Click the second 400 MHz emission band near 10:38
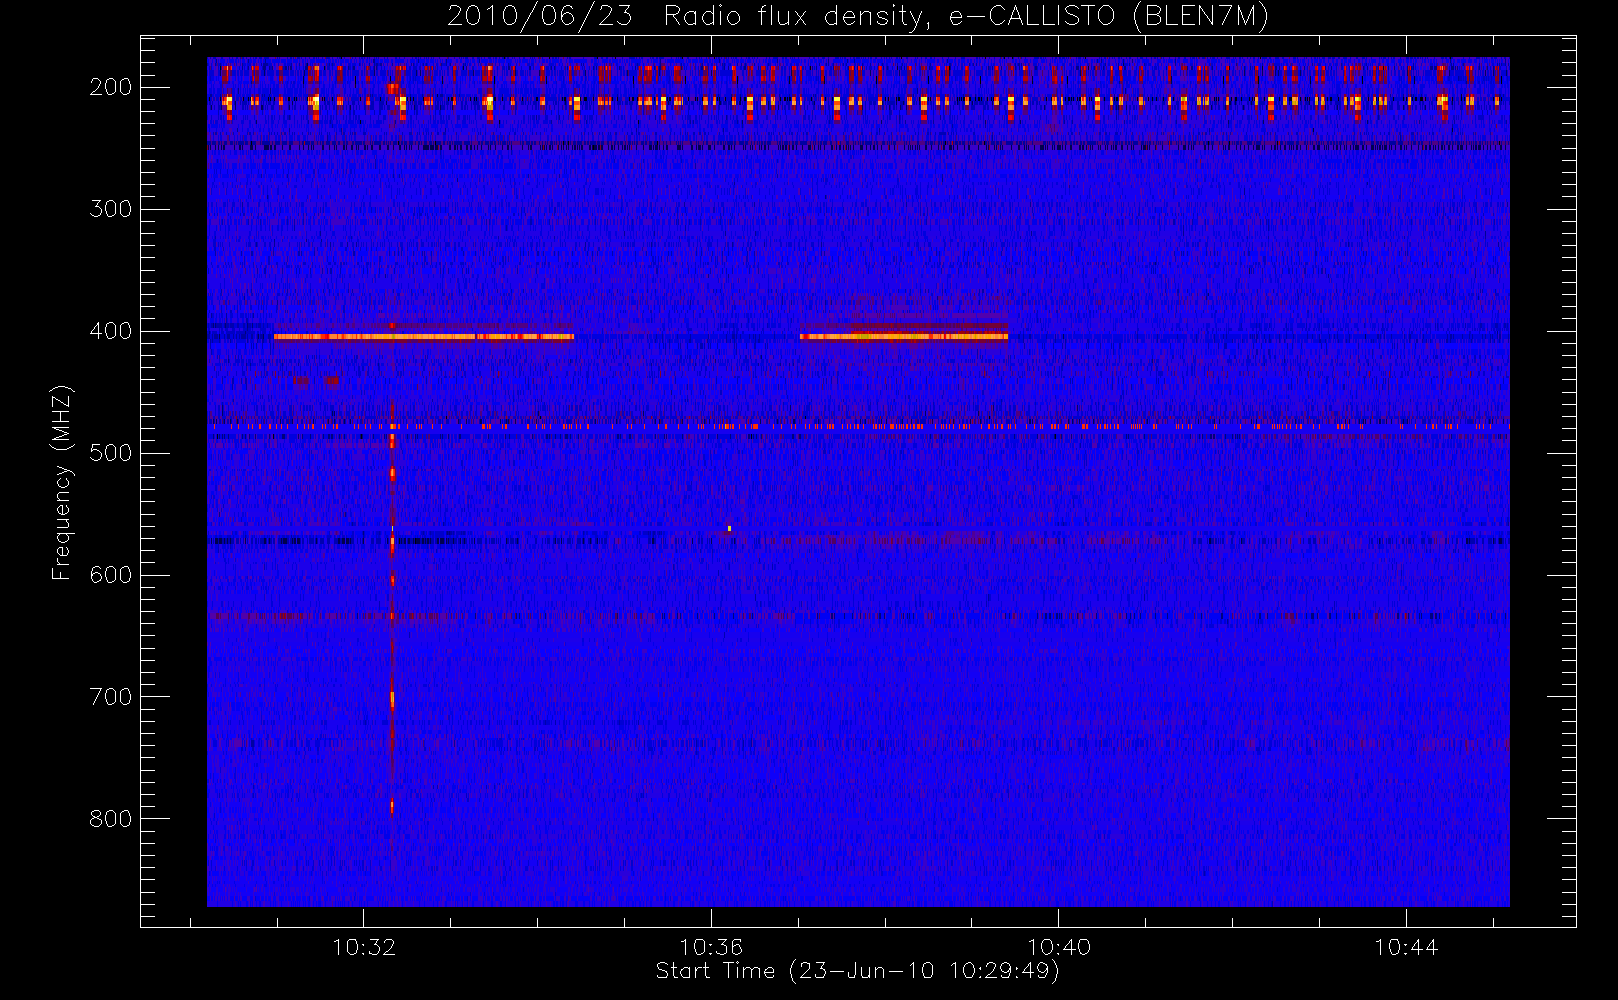Viewport: 1618px width, 1000px height. pyautogui.click(x=904, y=337)
